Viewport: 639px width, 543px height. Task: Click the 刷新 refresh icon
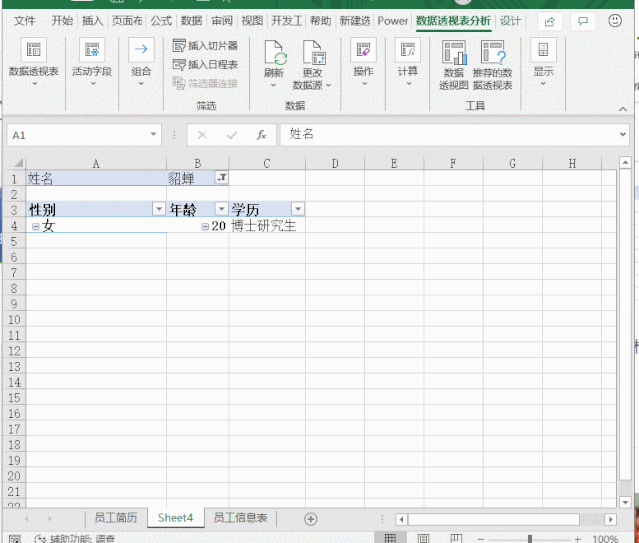(x=274, y=53)
